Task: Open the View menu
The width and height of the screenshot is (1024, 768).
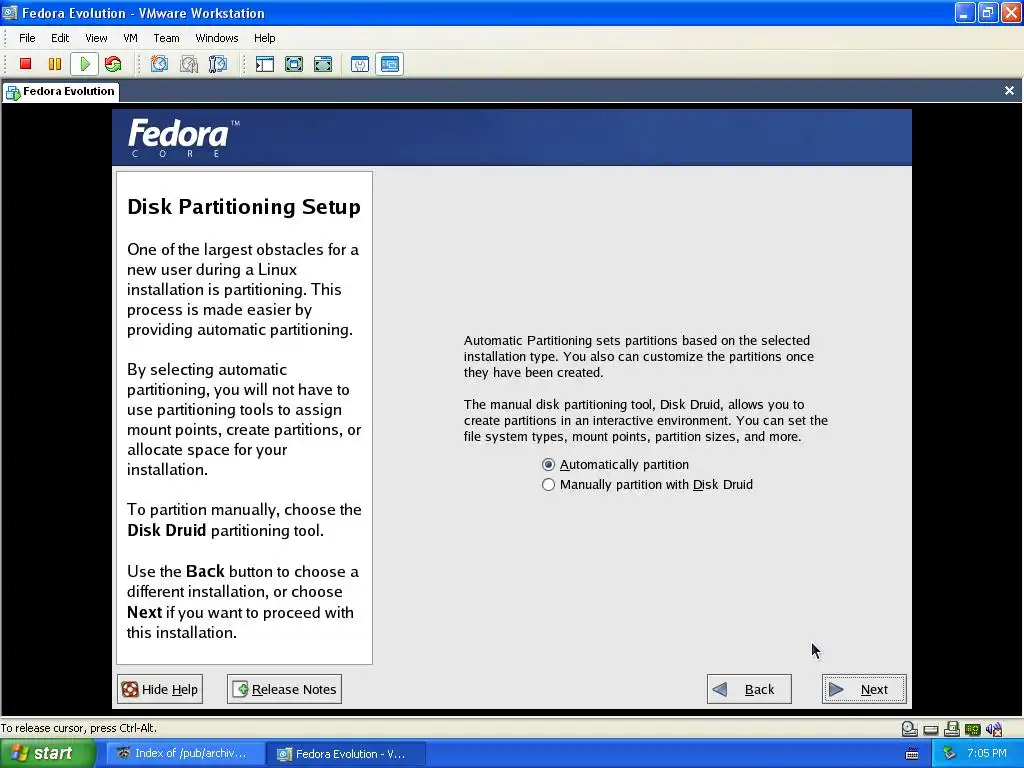Action: click(96, 38)
